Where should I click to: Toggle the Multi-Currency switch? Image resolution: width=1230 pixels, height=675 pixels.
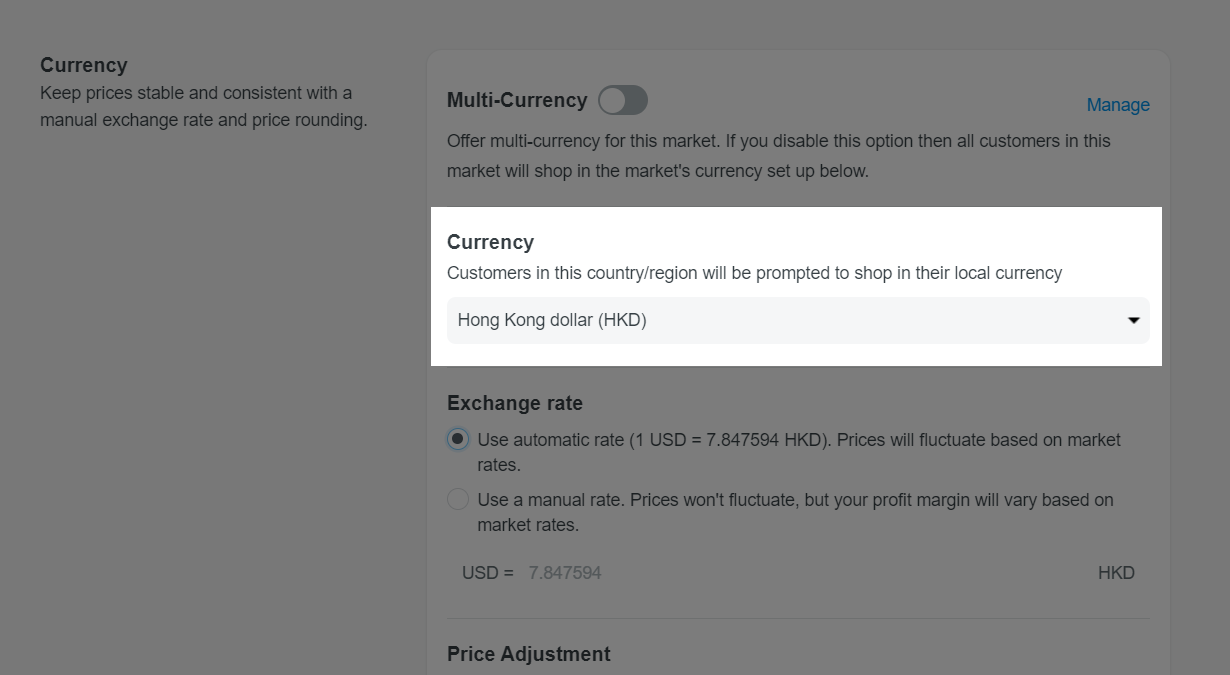(623, 100)
